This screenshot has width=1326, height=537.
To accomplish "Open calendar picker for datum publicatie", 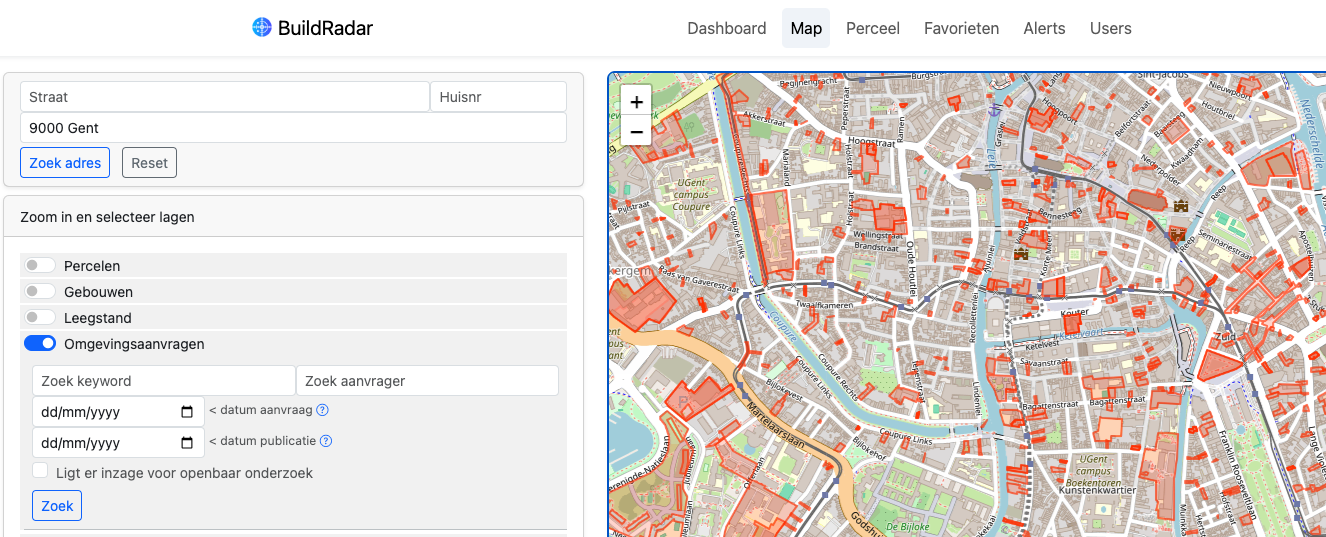I will point(187,443).
